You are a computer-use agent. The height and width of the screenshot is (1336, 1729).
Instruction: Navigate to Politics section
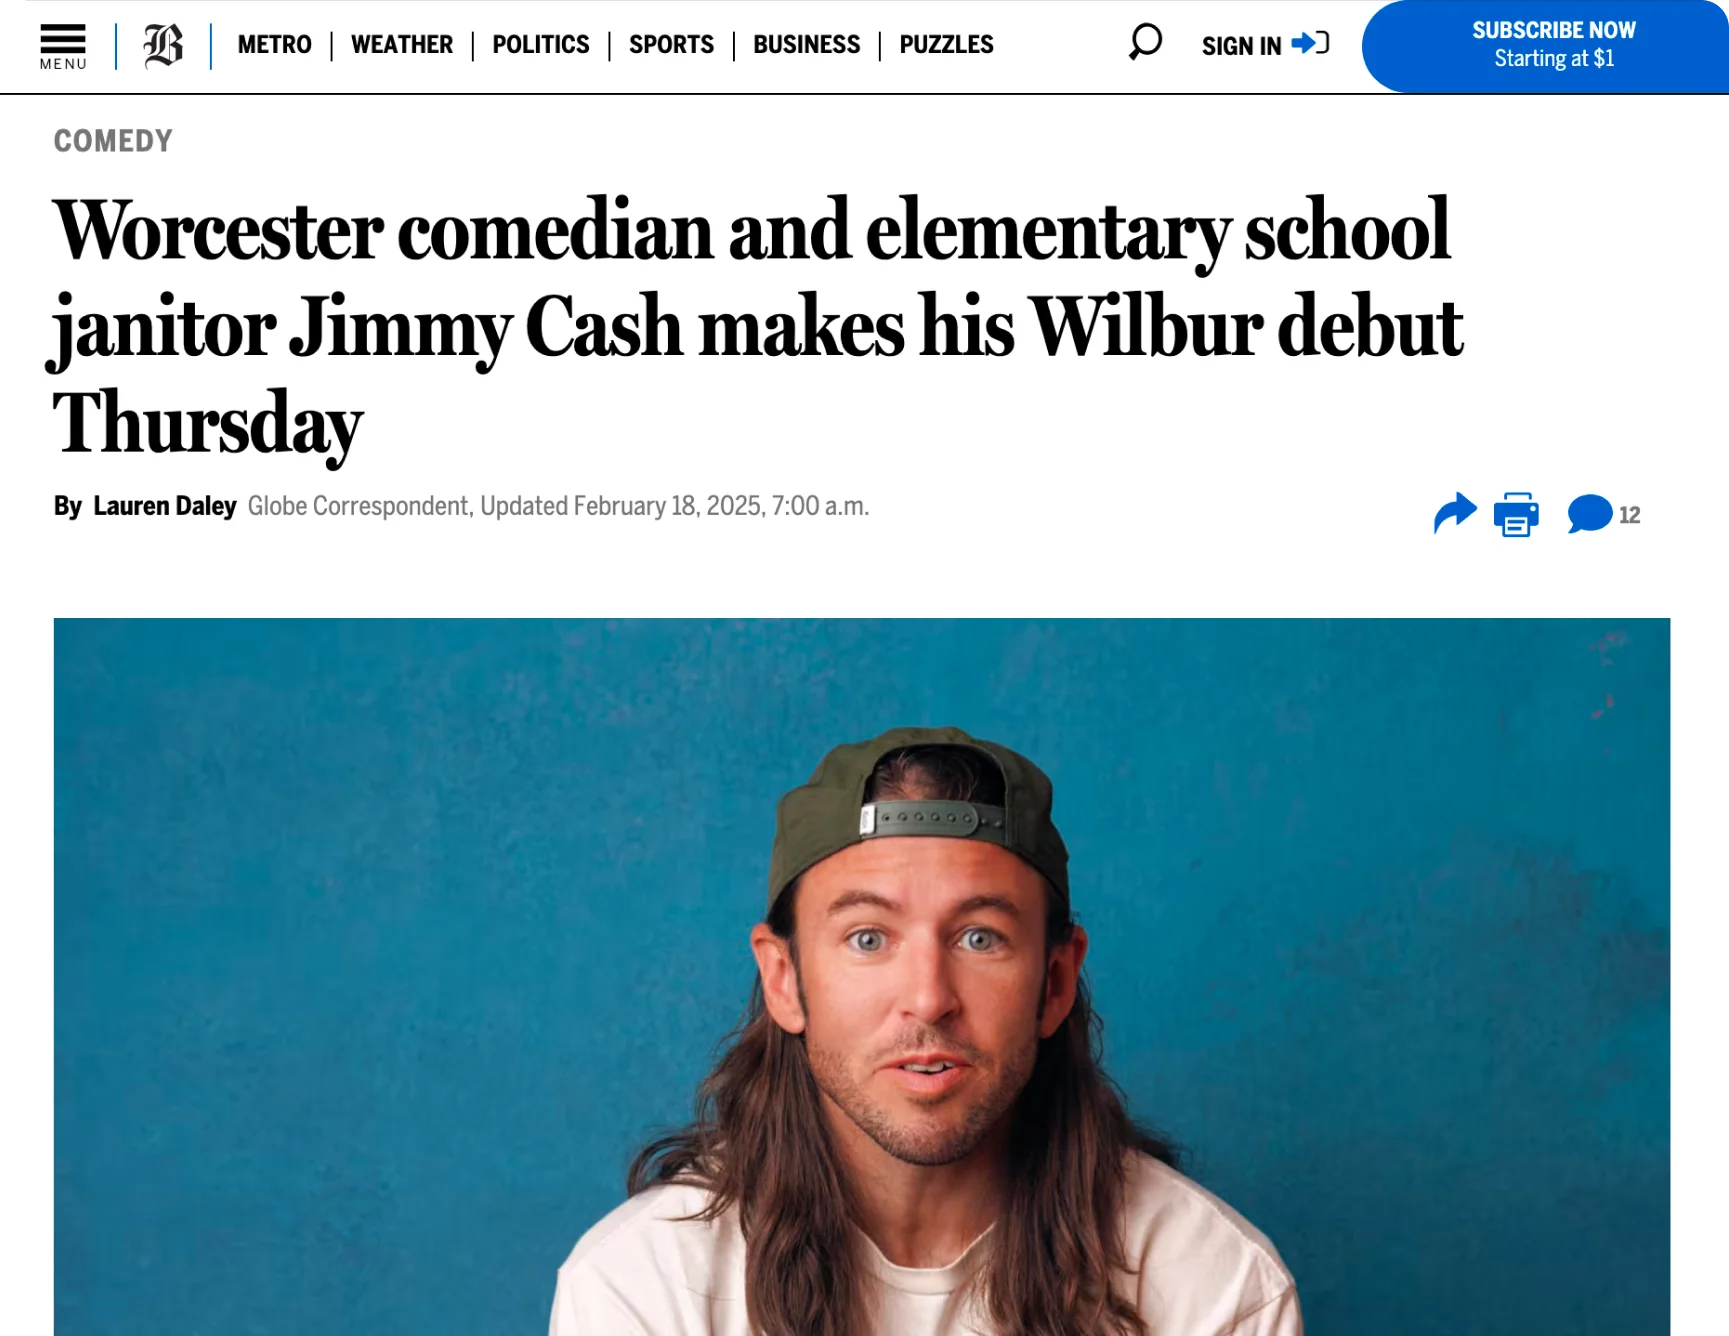click(x=541, y=45)
